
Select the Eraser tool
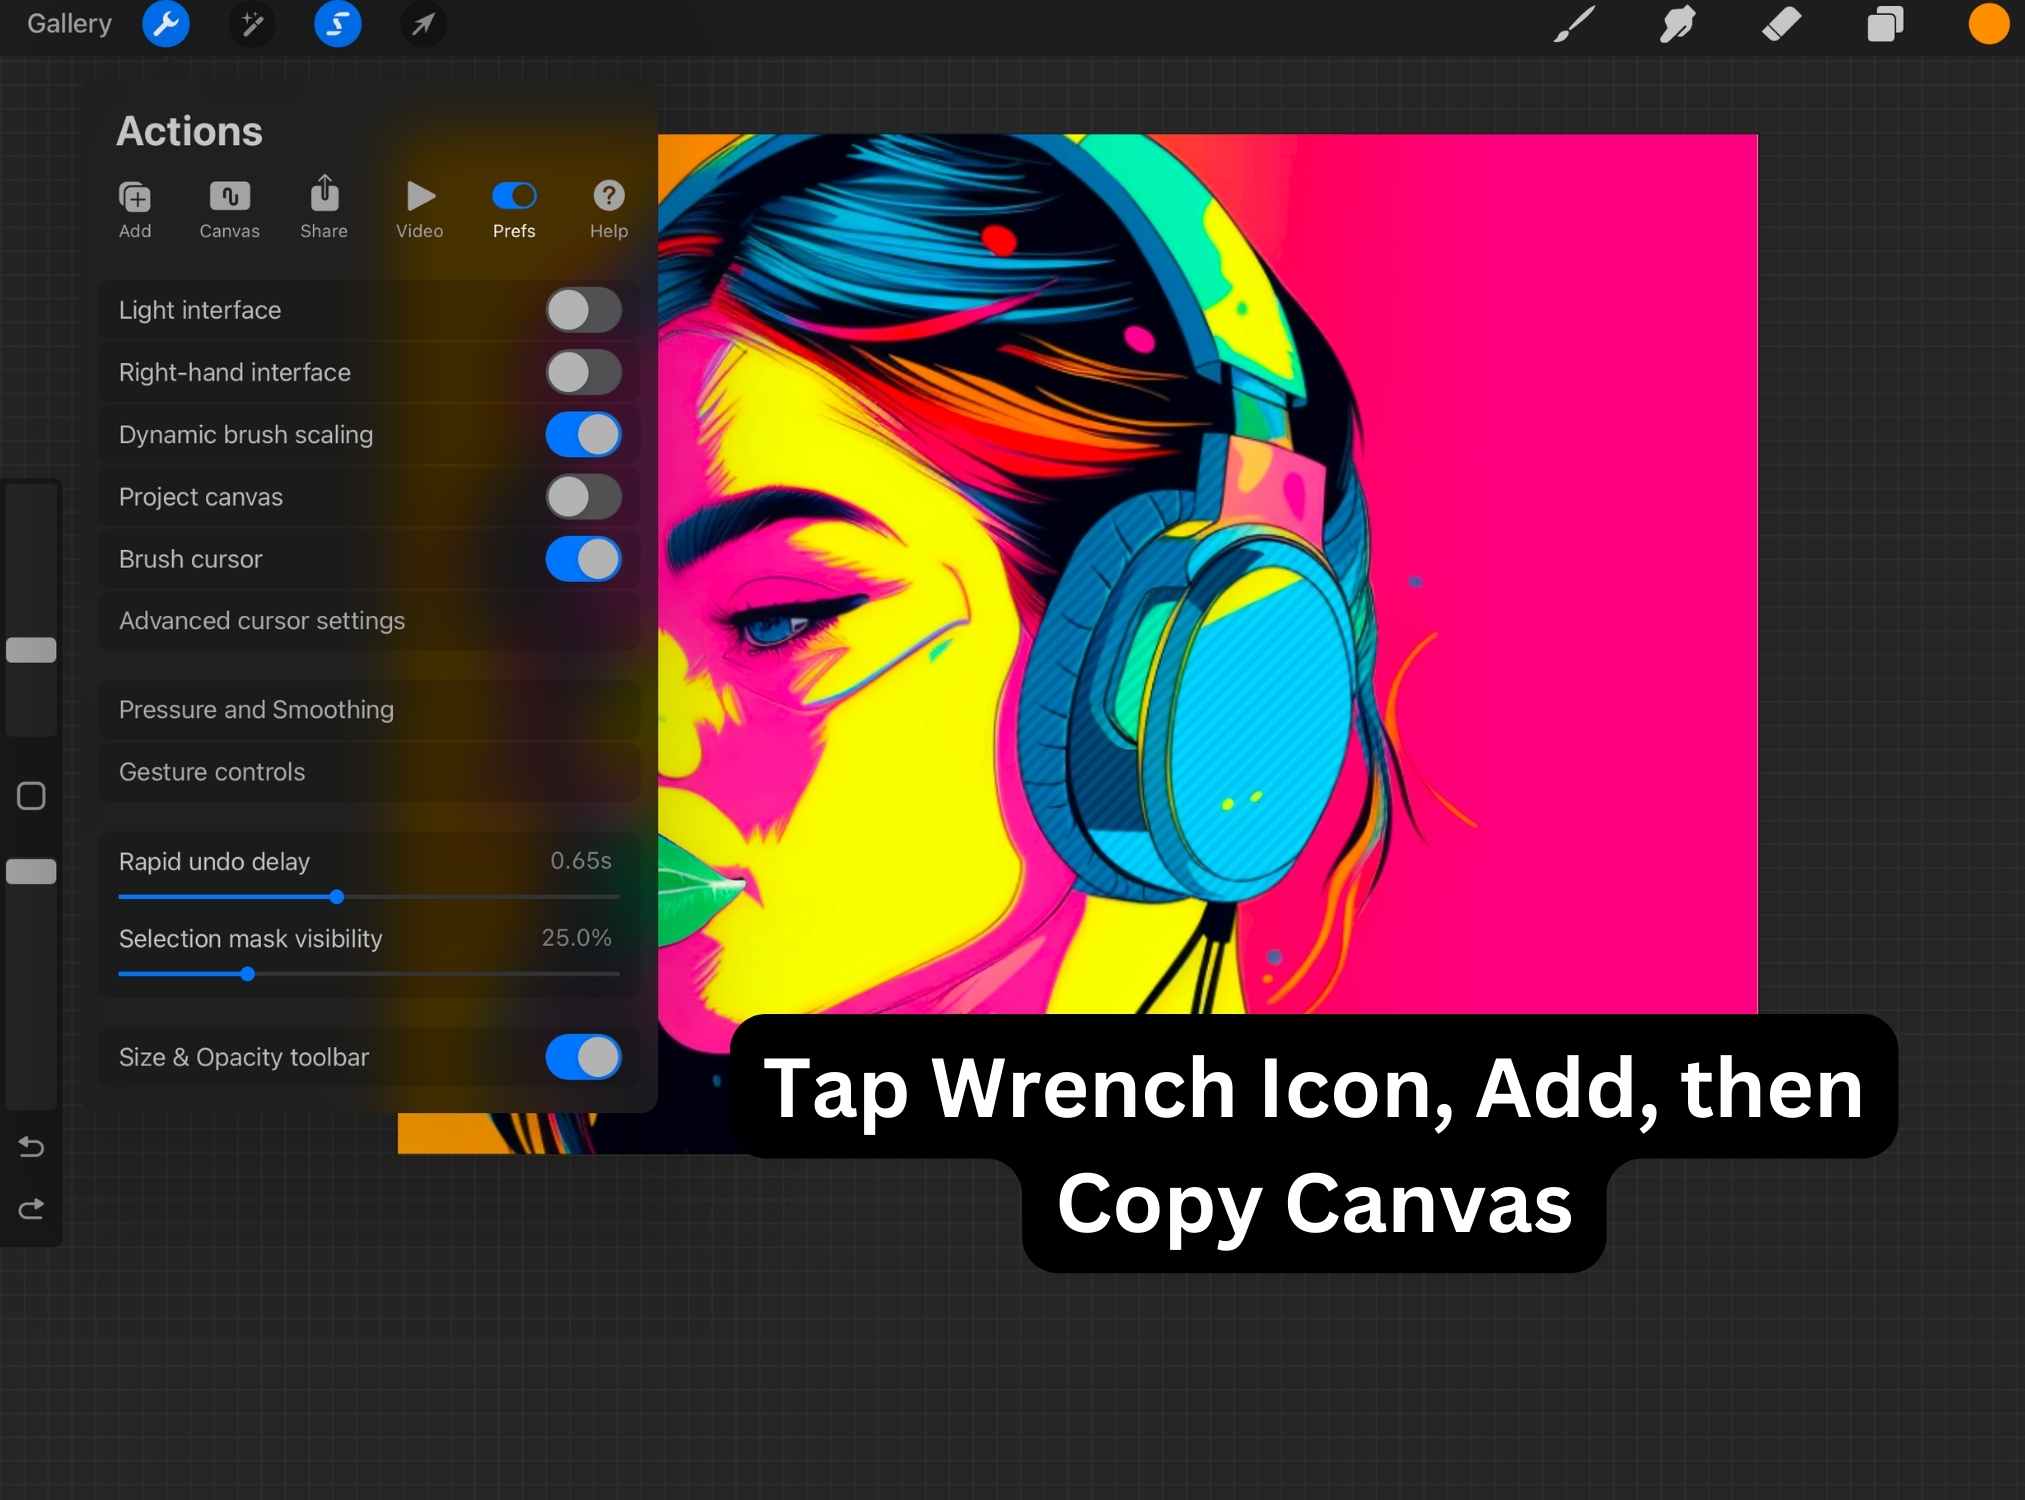coord(1783,24)
